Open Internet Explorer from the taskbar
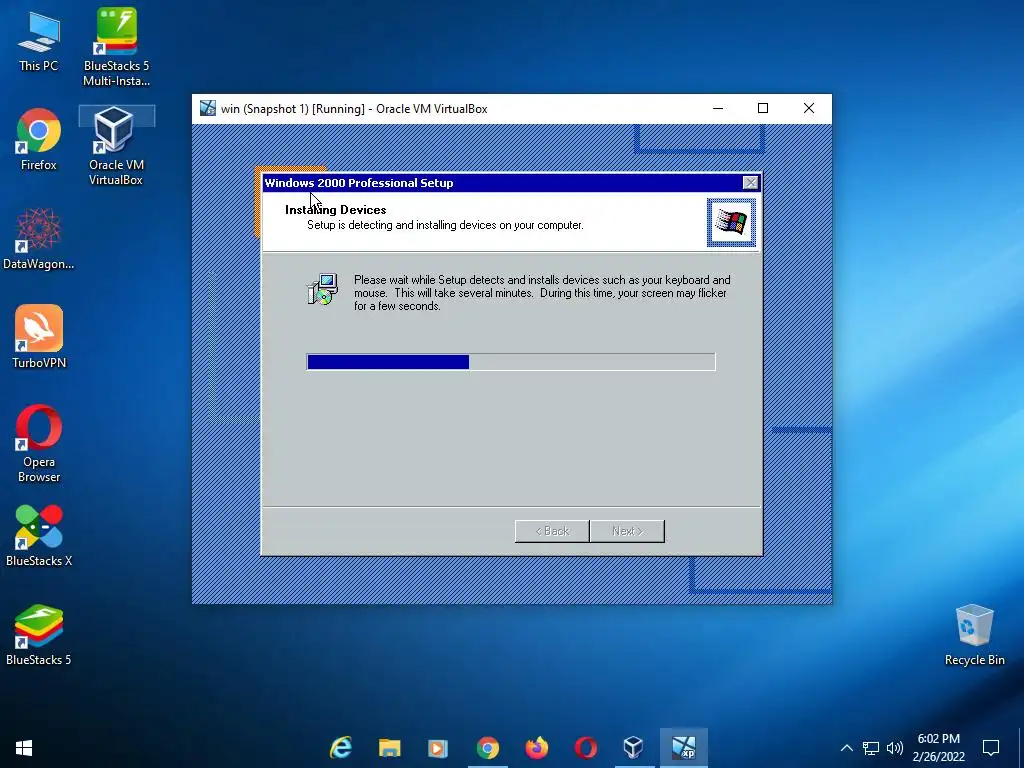The image size is (1024, 768). [340, 748]
